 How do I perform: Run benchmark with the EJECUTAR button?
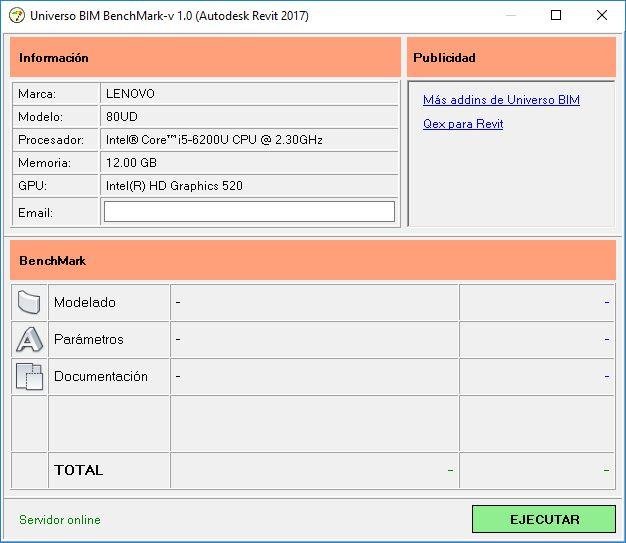(x=544, y=519)
